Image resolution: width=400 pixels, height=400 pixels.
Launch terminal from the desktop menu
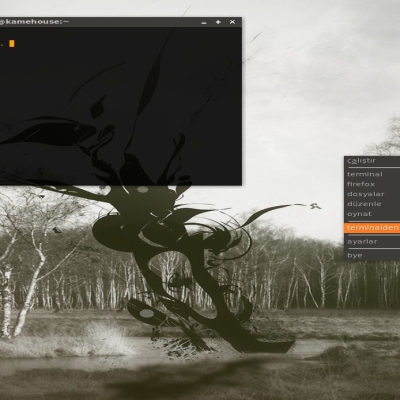tap(372, 174)
